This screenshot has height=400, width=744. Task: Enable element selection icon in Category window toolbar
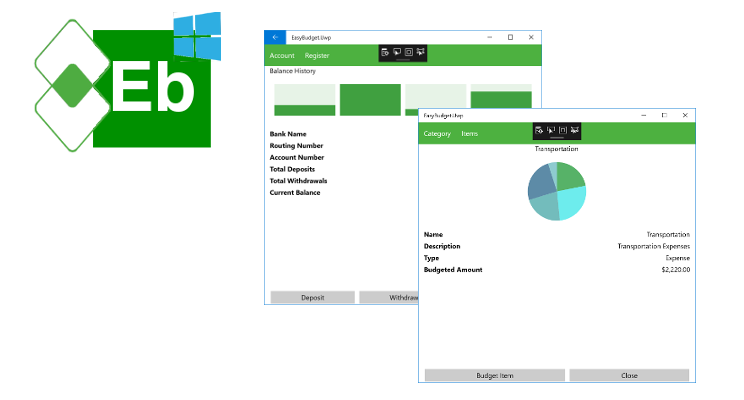[551, 130]
